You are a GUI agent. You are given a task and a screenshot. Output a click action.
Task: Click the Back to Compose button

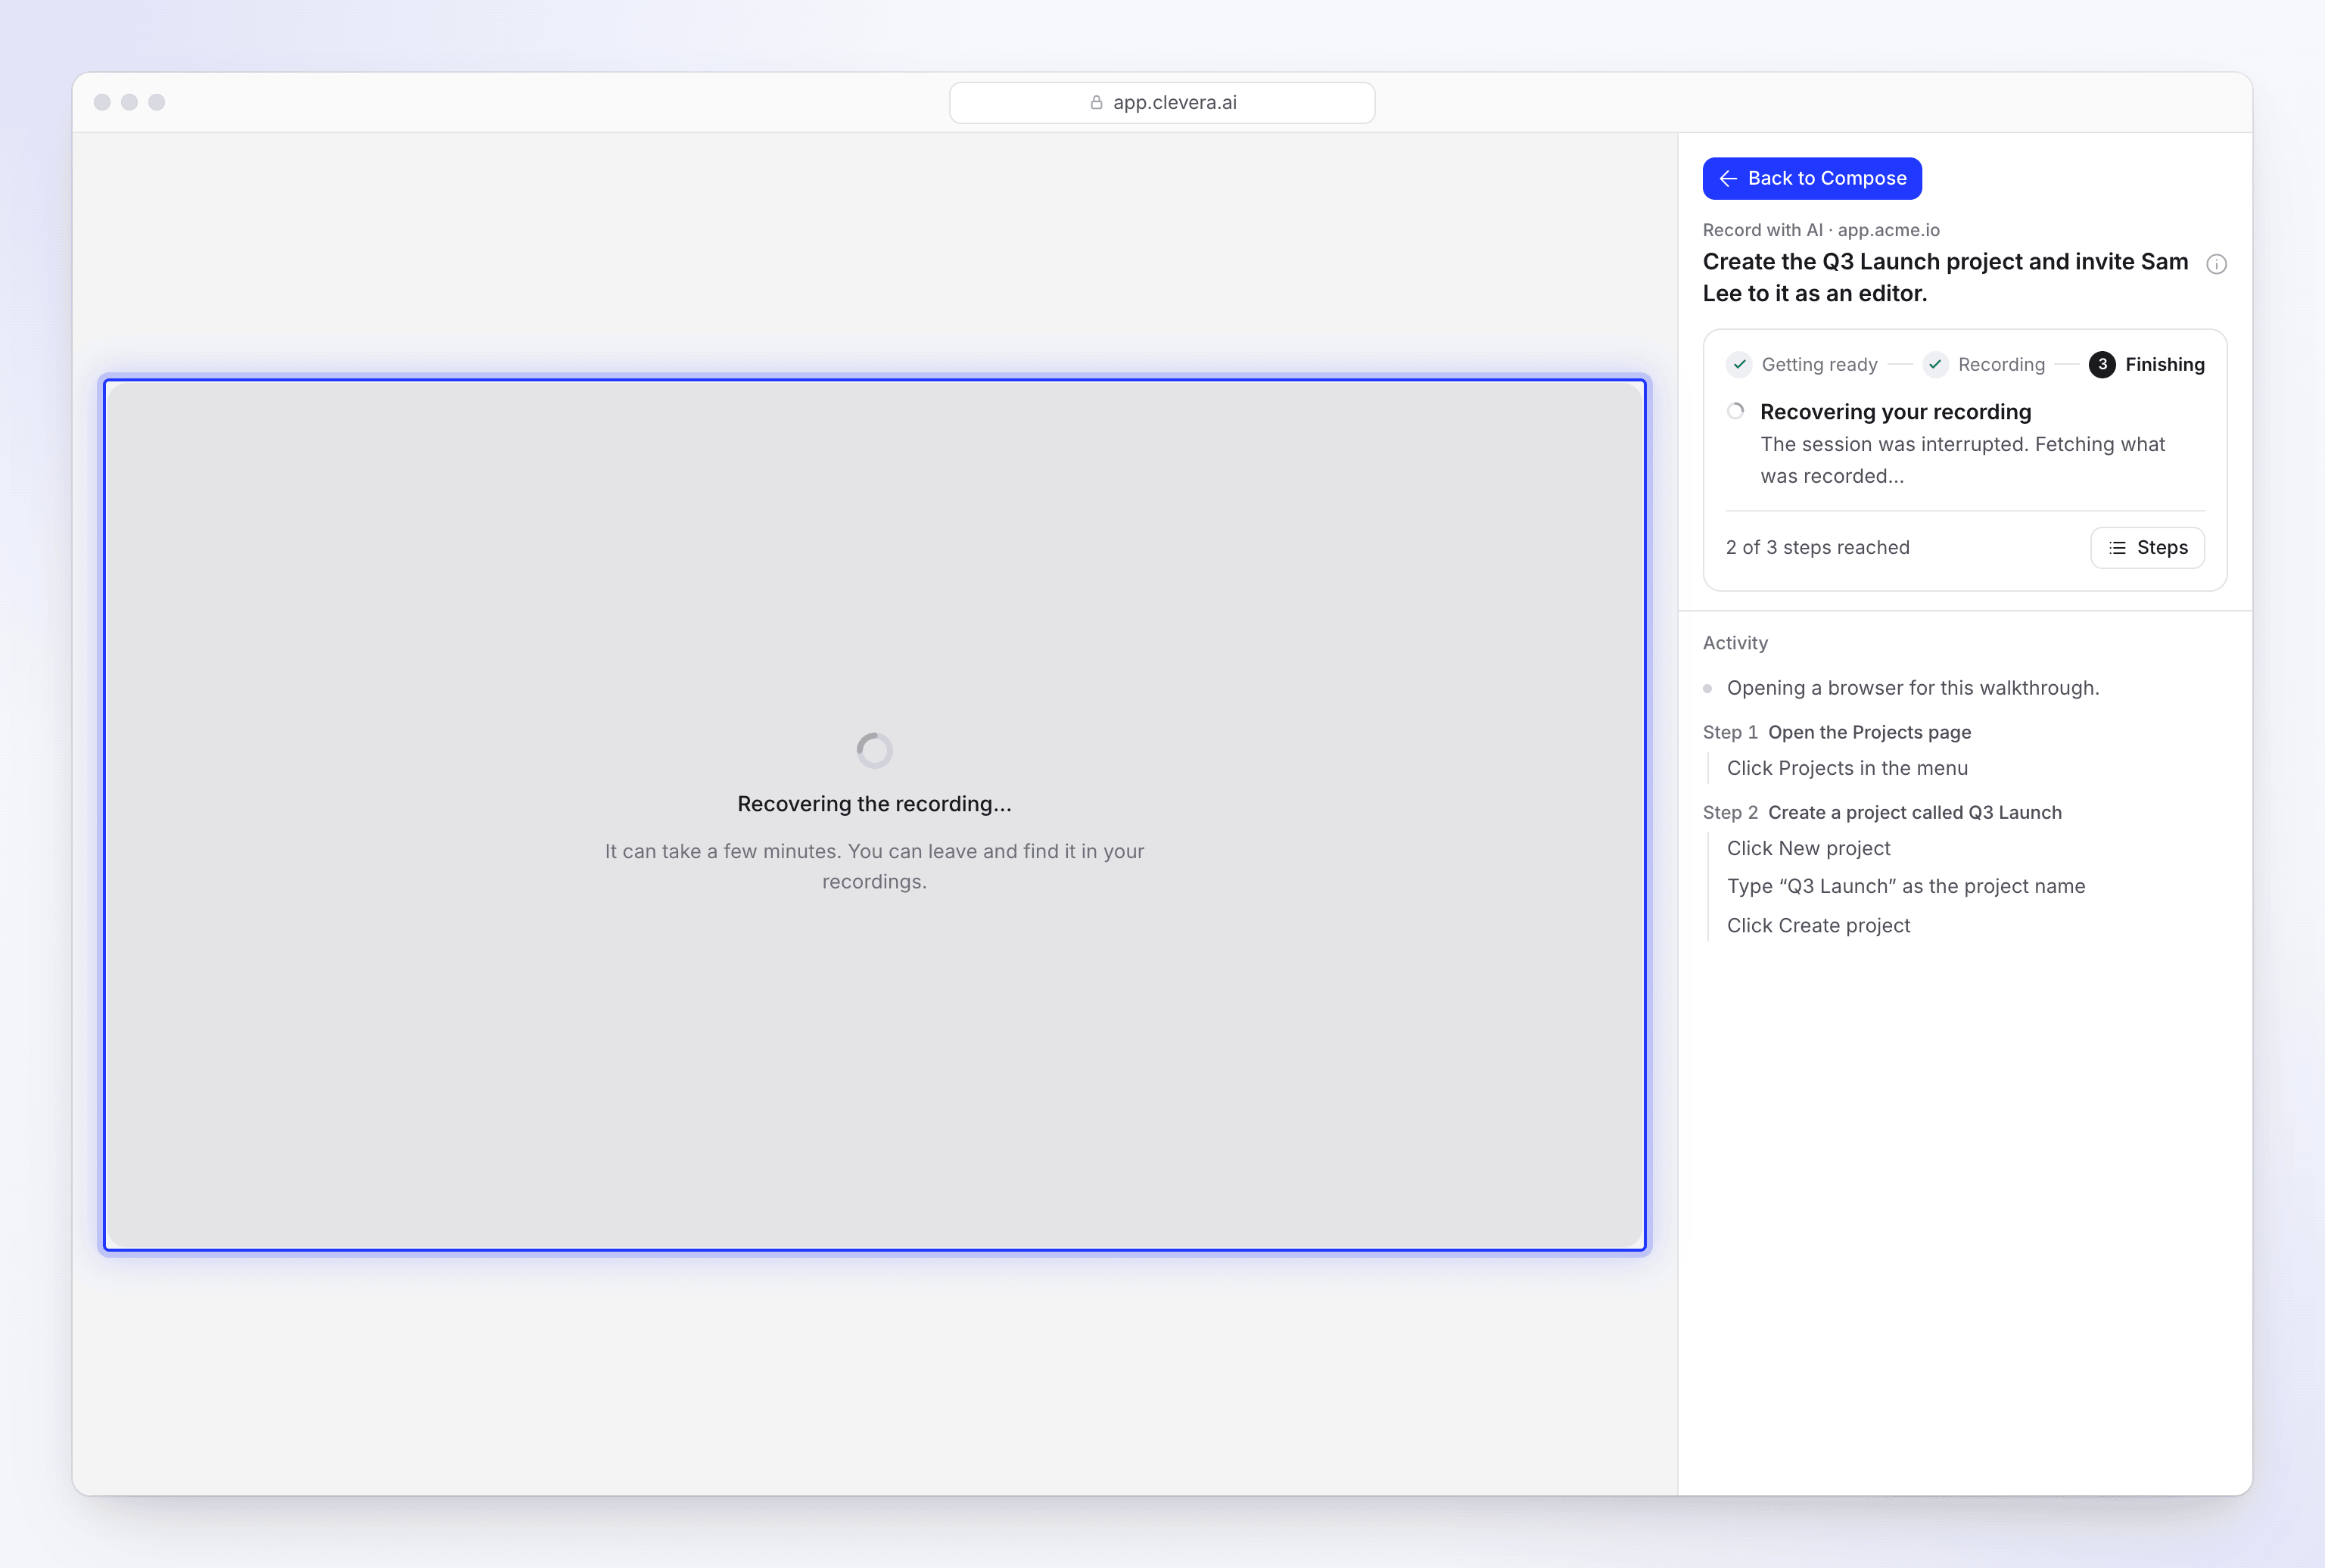point(1811,178)
